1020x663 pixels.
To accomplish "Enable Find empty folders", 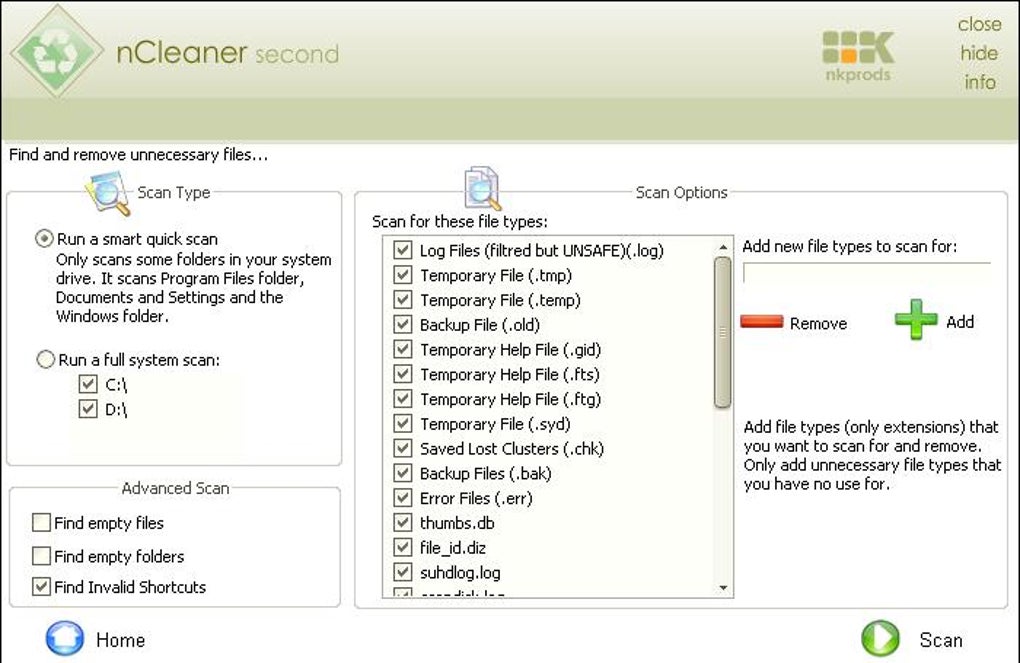I will (41, 556).
